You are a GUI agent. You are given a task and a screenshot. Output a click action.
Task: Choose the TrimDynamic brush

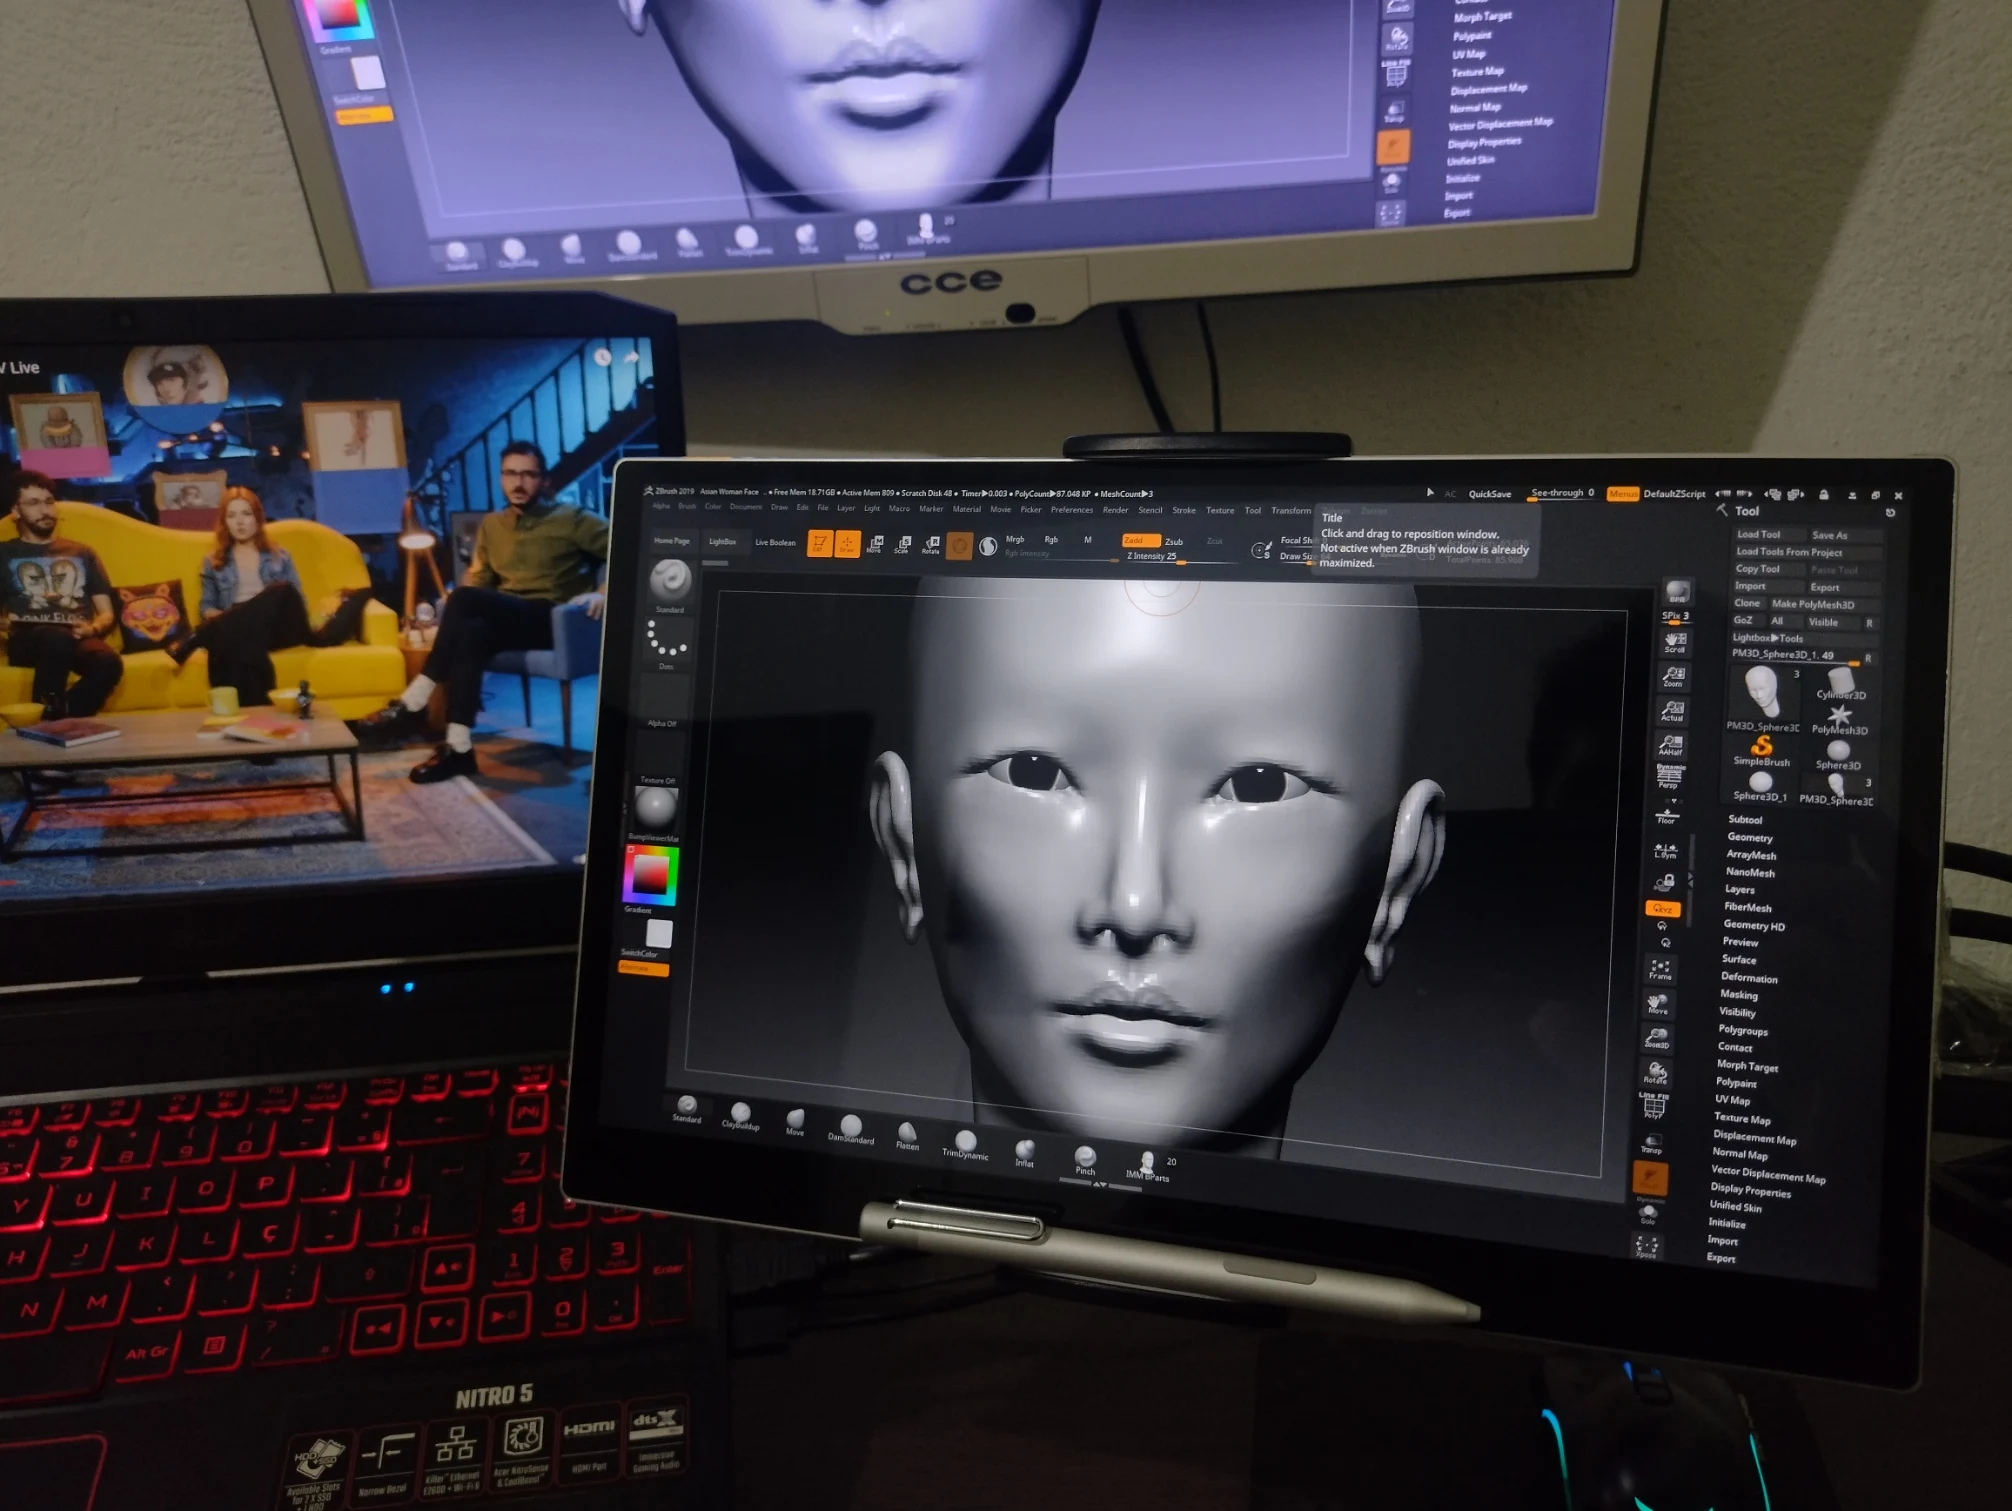[x=965, y=1142]
